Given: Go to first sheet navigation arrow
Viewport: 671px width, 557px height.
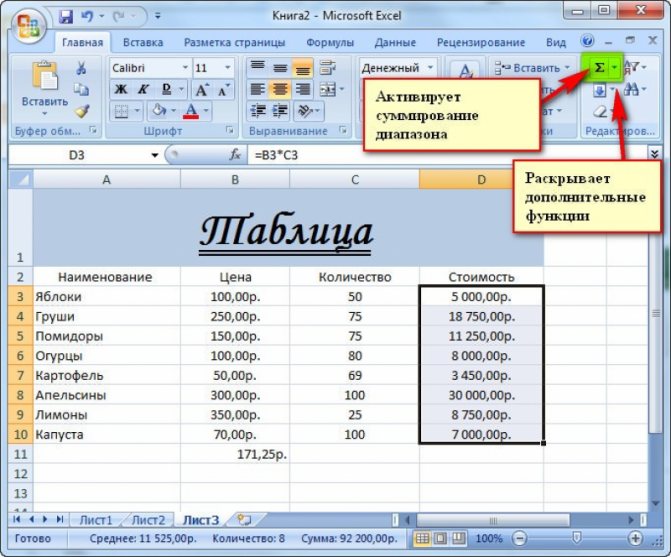Looking at the screenshot, I should pos(17,519).
